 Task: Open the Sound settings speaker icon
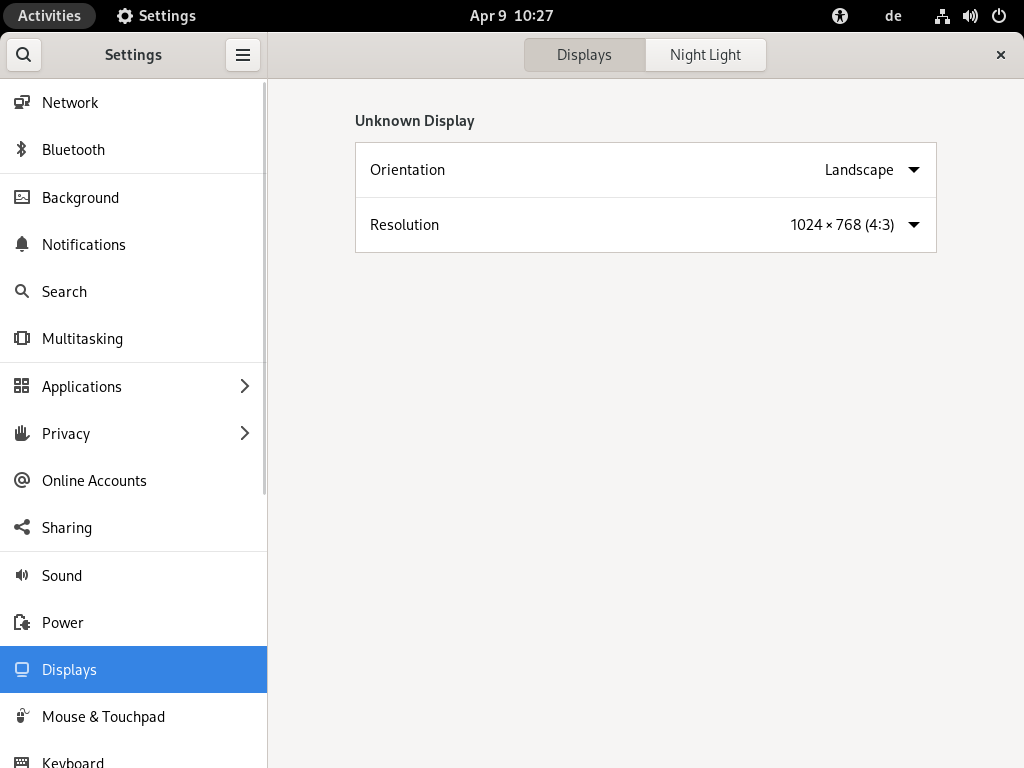coord(22,576)
